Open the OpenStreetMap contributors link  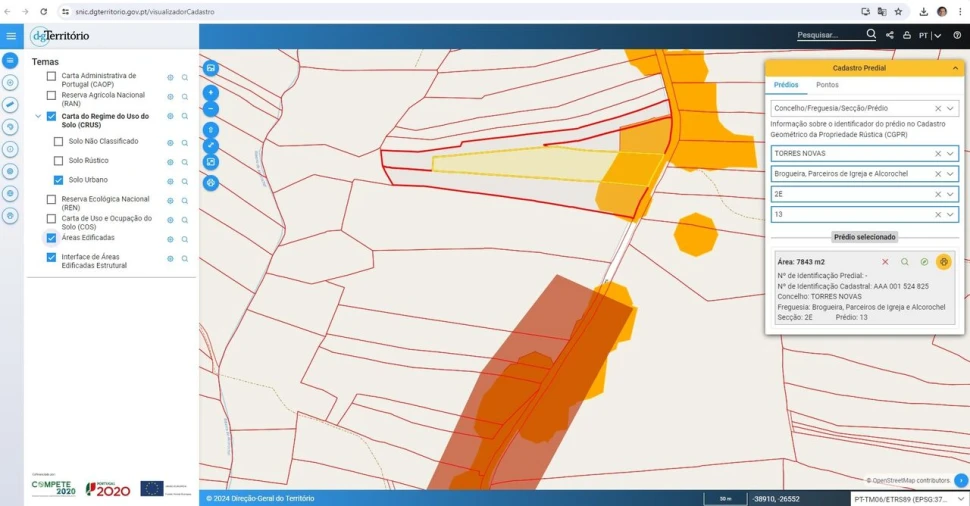[x=911, y=481]
